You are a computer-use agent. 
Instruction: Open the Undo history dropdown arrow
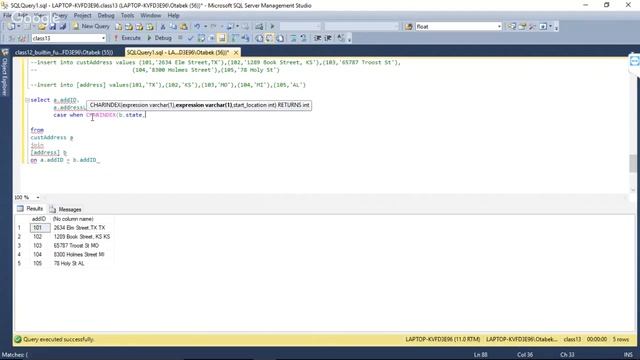[x=205, y=27]
